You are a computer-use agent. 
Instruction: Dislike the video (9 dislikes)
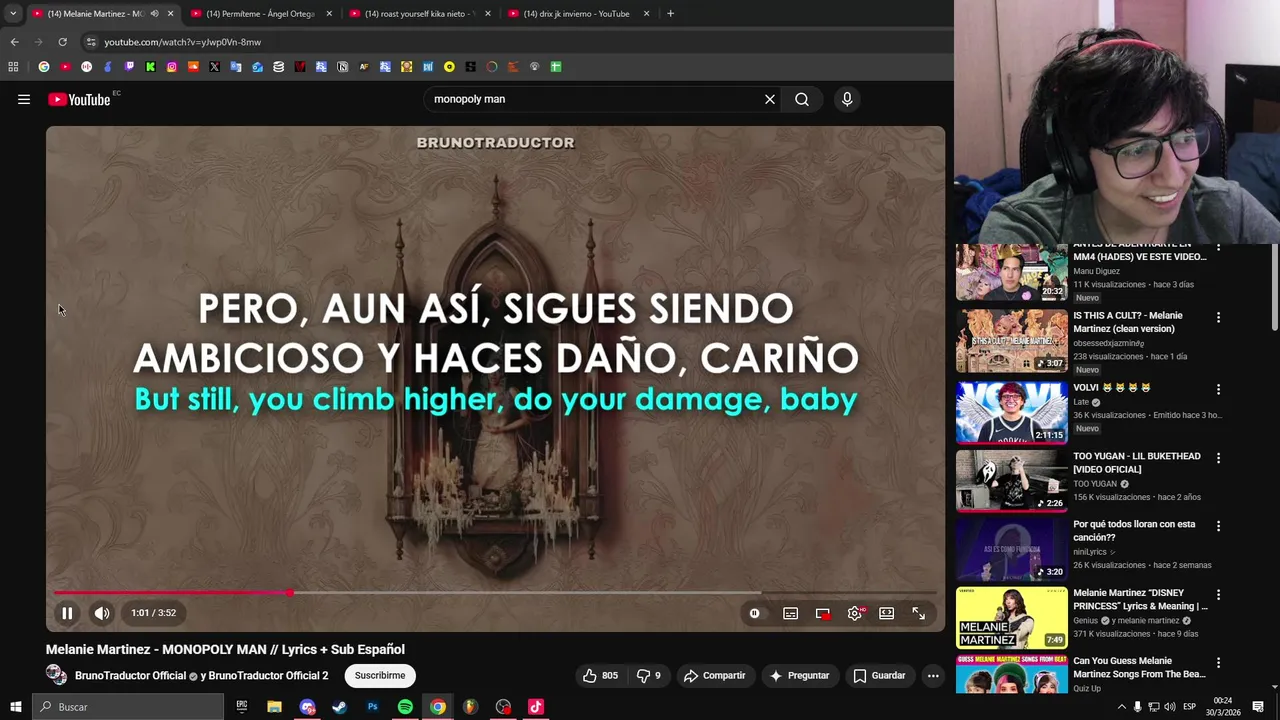click(649, 676)
